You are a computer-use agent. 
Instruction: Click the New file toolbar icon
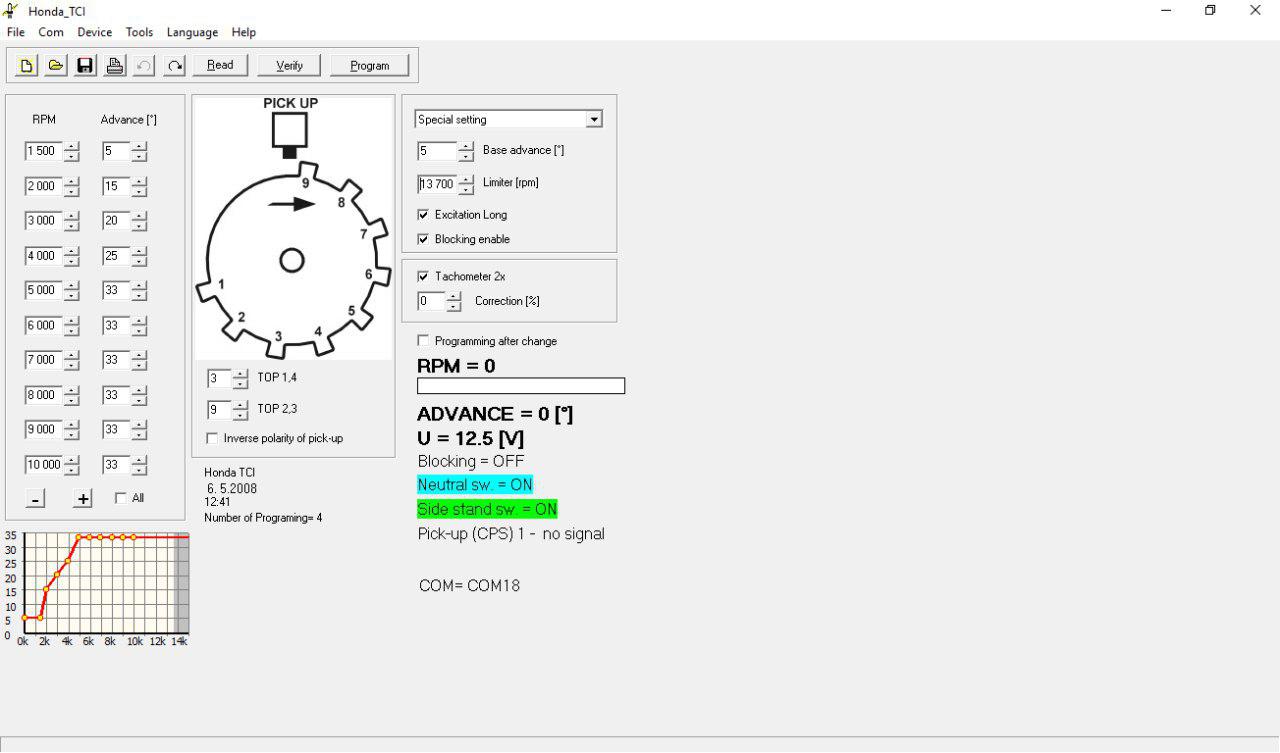(26, 65)
